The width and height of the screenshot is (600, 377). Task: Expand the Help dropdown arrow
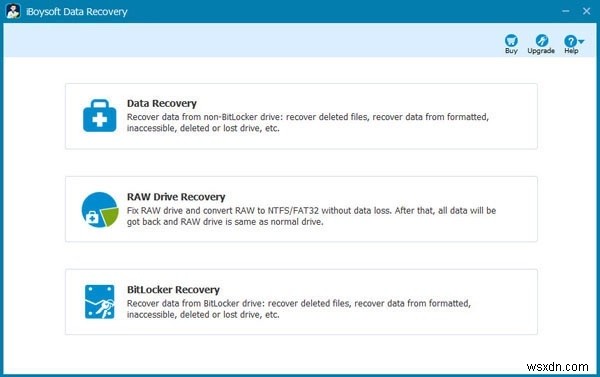coord(581,41)
